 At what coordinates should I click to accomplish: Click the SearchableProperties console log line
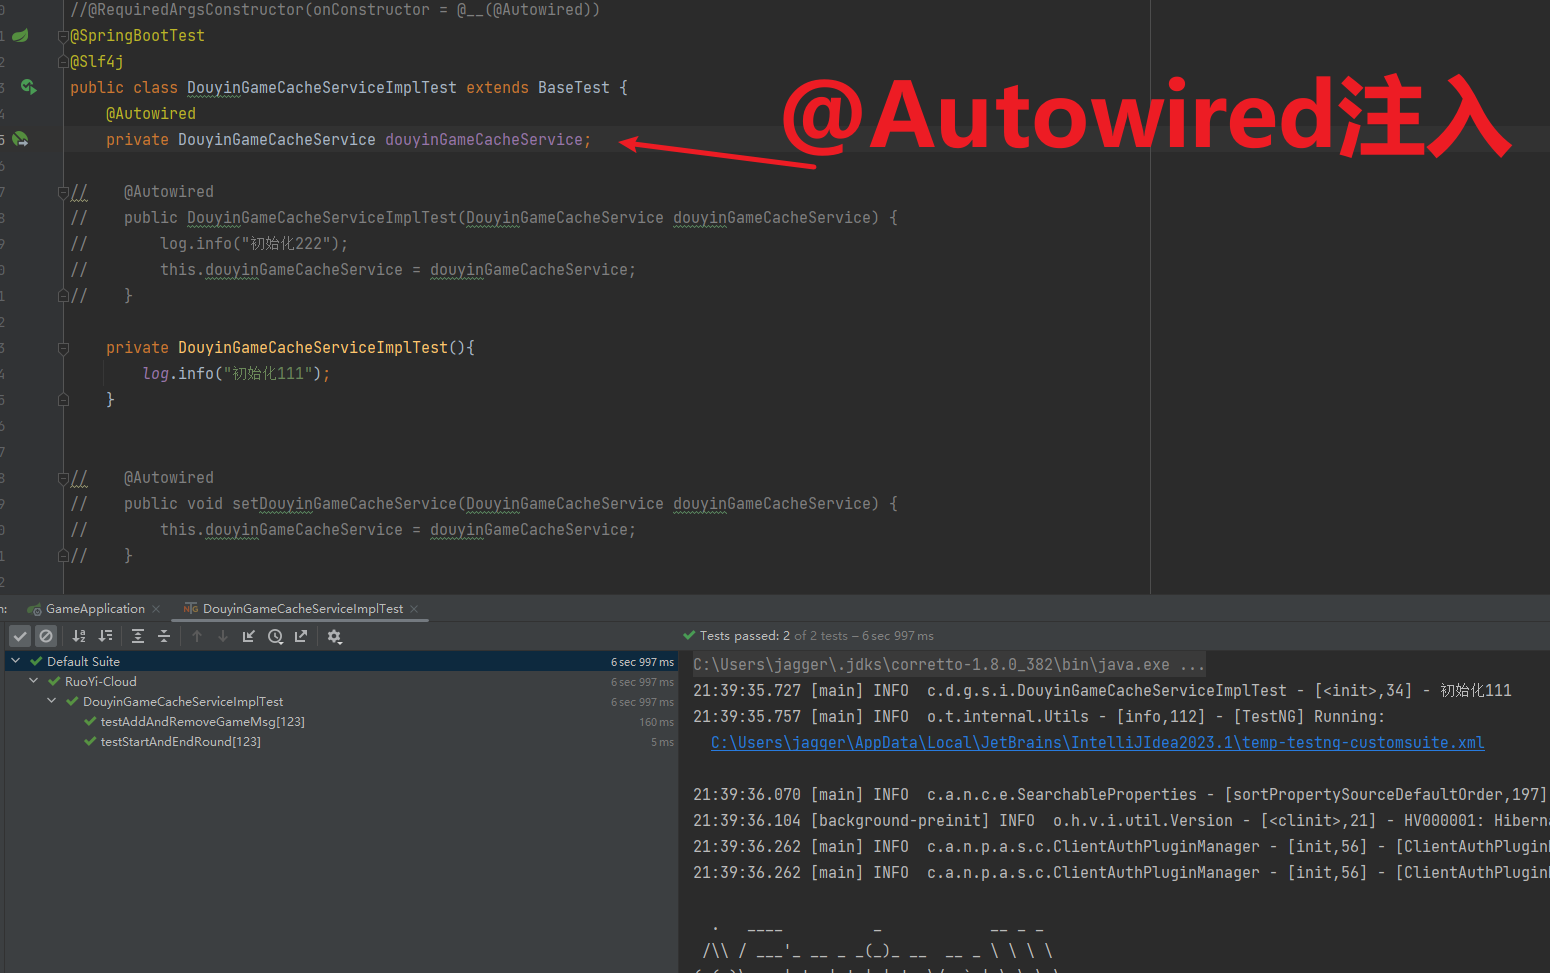[x=1120, y=795]
